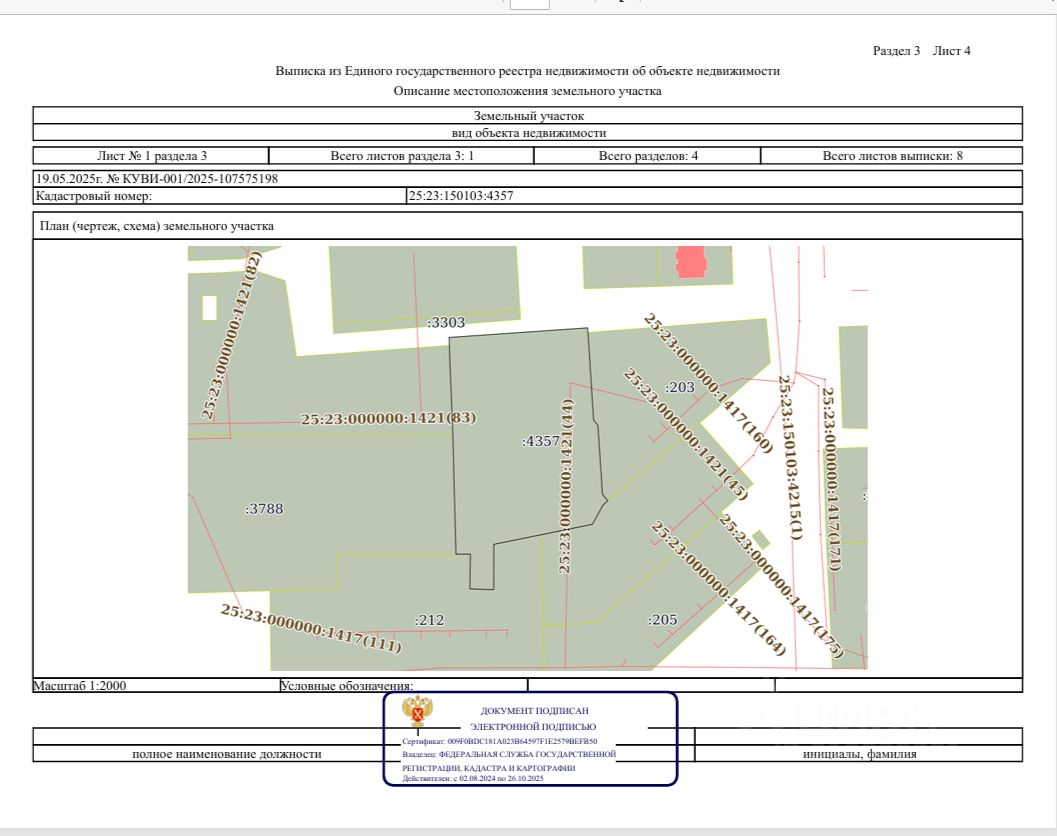
Task: Click parcel label ':4357' inside outlined plot
Action: pos(541,441)
